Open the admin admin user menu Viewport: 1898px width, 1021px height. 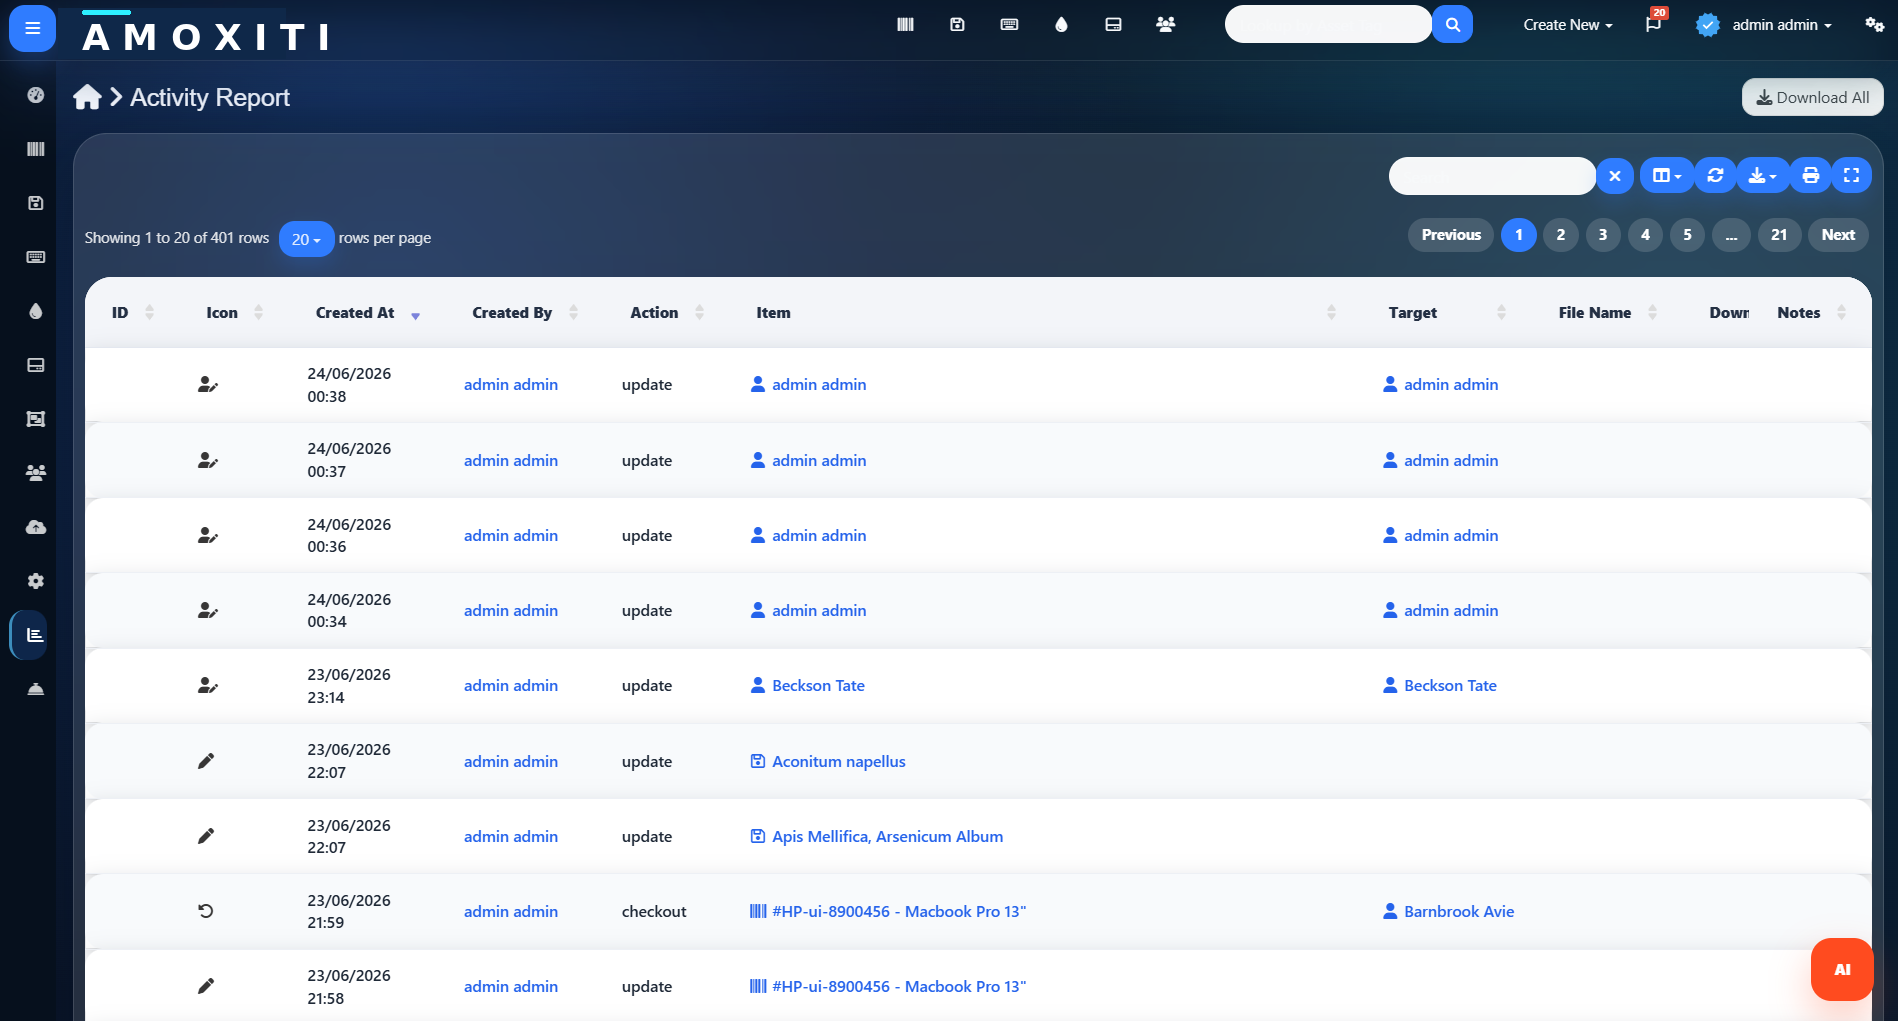coord(1764,25)
